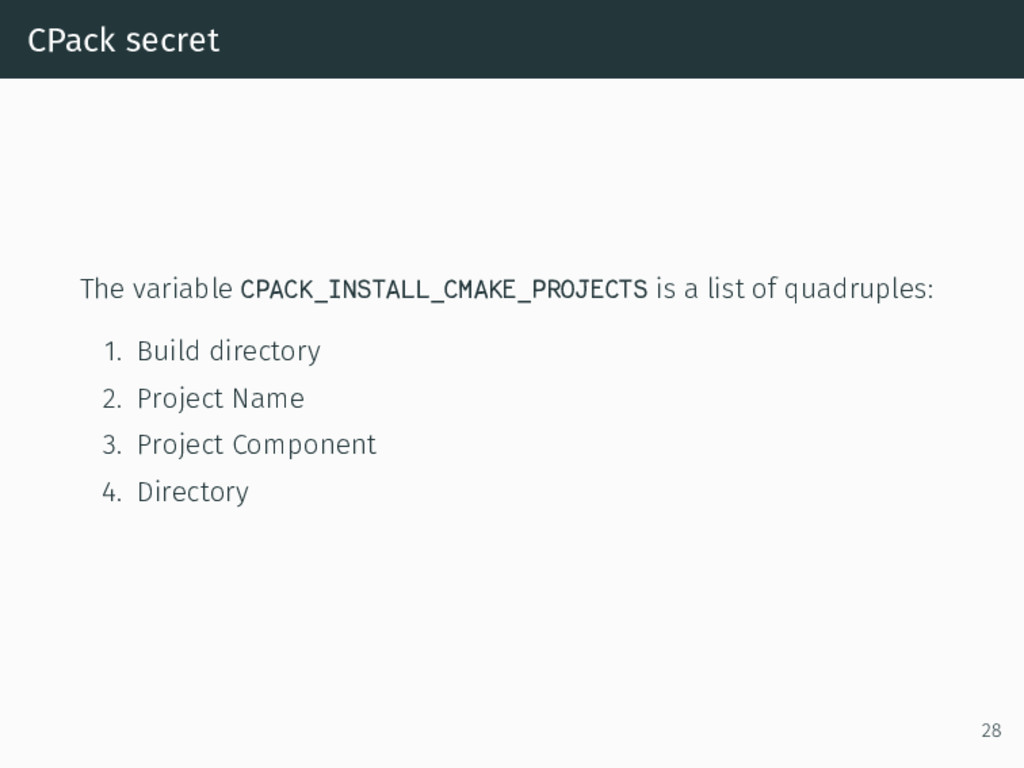Click the list number '1.'
This screenshot has height=768, width=1024.
pyautogui.click(x=113, y=352)
